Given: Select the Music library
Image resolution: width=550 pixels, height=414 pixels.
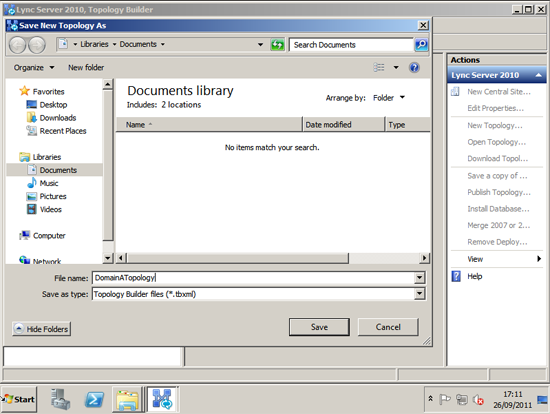Looking at the screenshot, I should point(48,183).
